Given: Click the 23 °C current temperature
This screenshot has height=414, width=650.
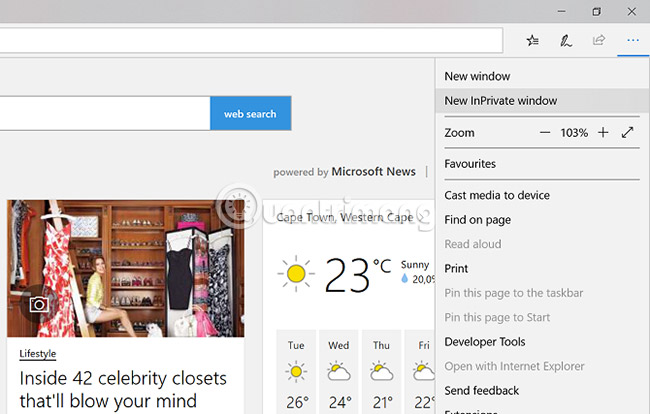Looking at the screenshot, I should pos(357,275).
